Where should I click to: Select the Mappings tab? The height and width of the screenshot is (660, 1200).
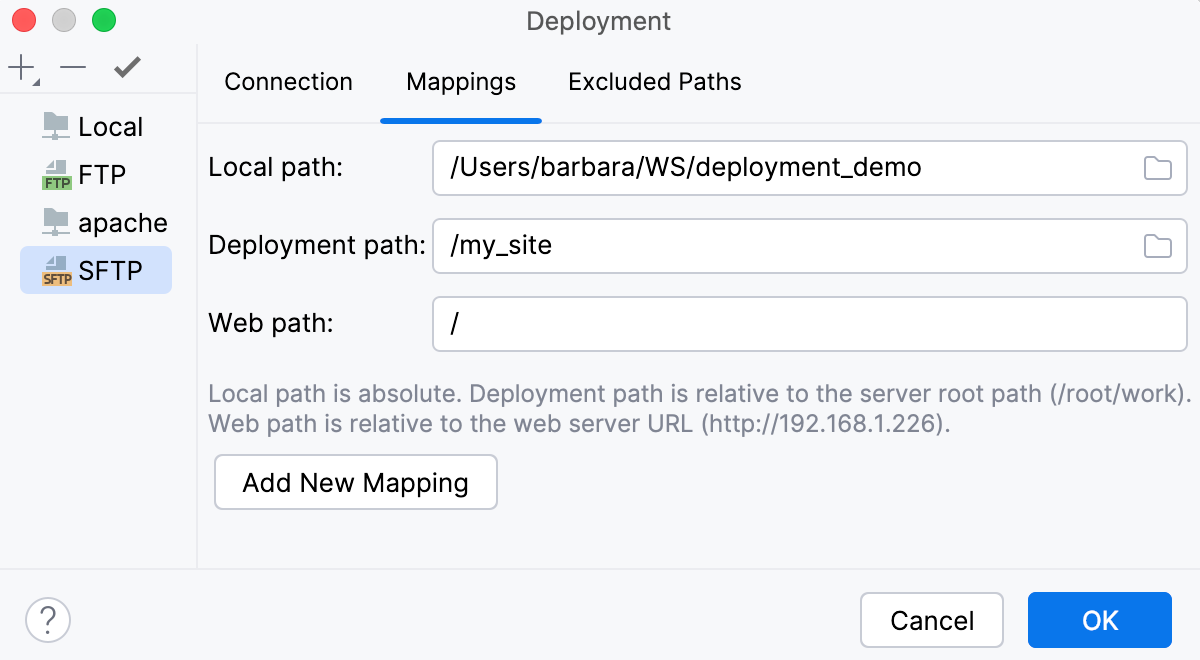tap(460, 82)
